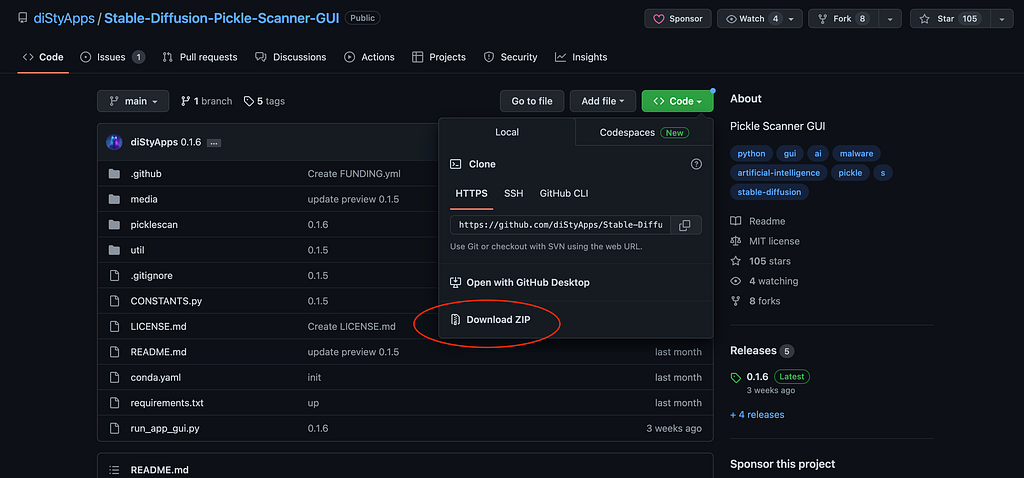
Task: Click the artificial-intelligence topic tag
Action: [778, 173]
